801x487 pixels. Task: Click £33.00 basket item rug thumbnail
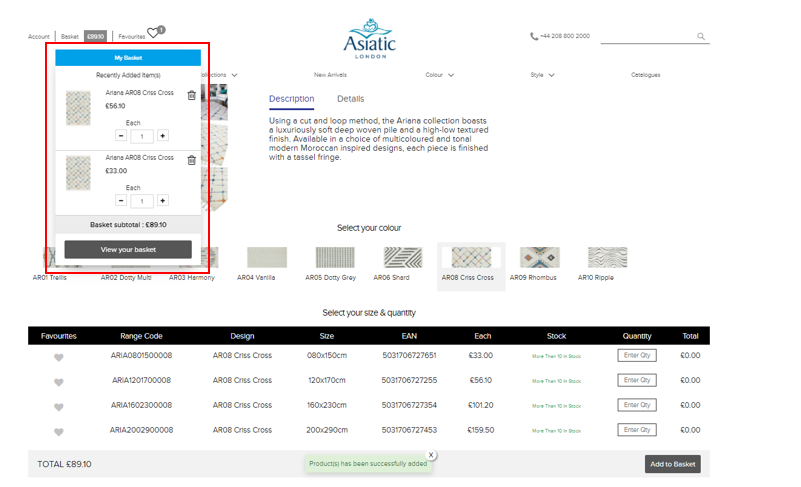(78, 173)
